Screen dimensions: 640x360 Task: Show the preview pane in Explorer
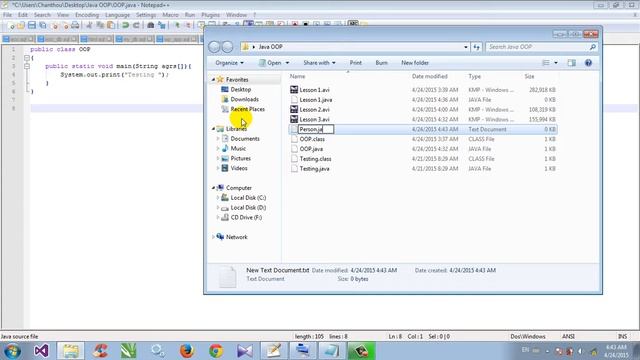pos(571,63)
